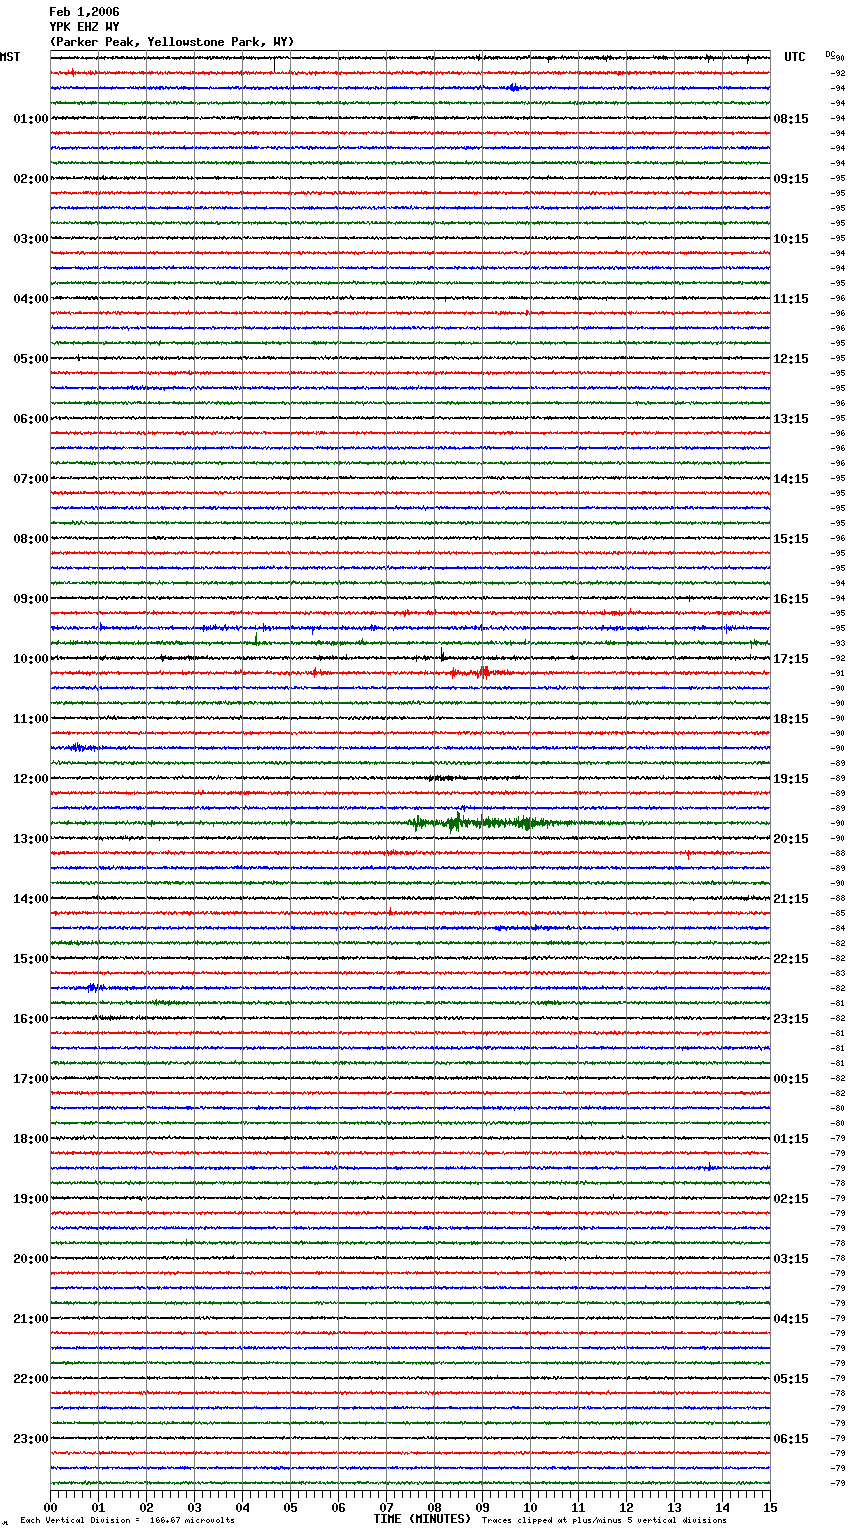This screenshot has width=850, height=1534.
Task: Select the '22:00' MST time label
Action: [x=31, y=1379]
